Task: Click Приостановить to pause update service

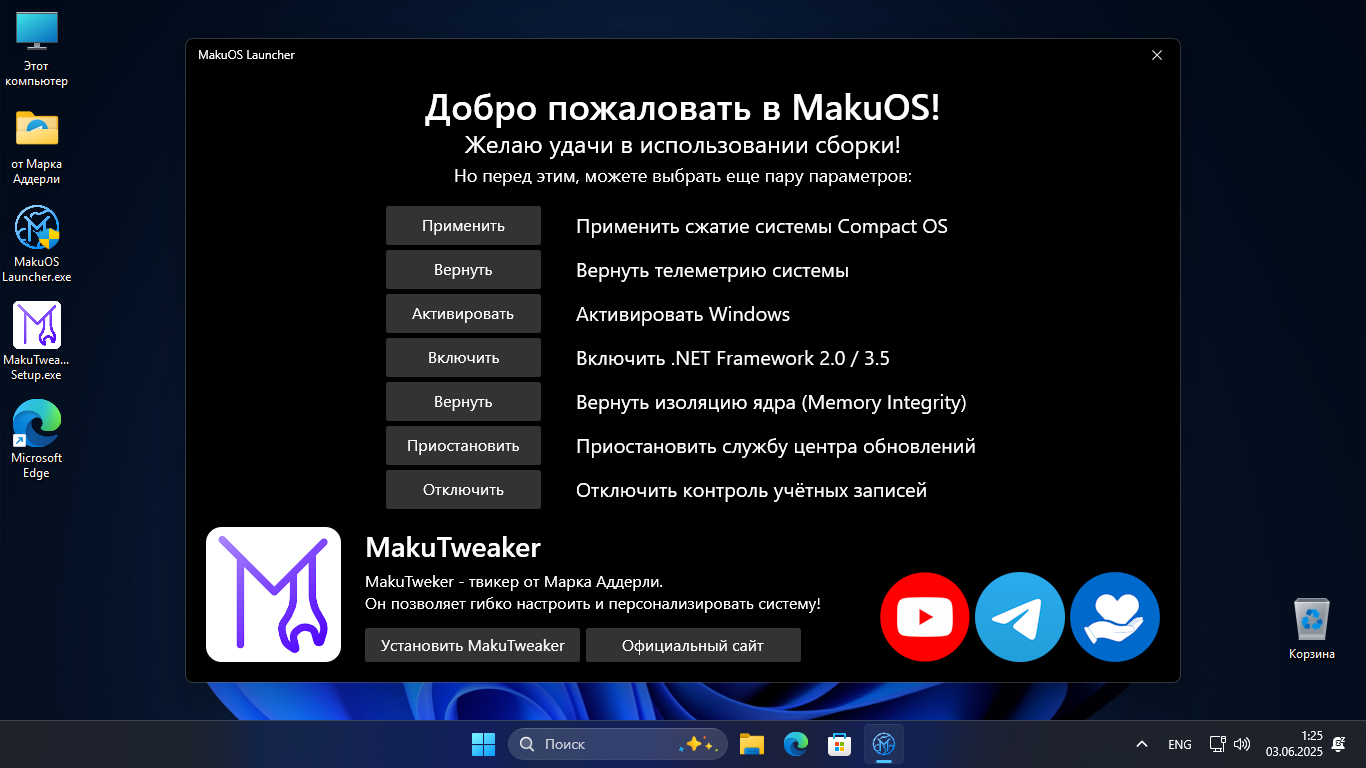Action: (463, 445)
